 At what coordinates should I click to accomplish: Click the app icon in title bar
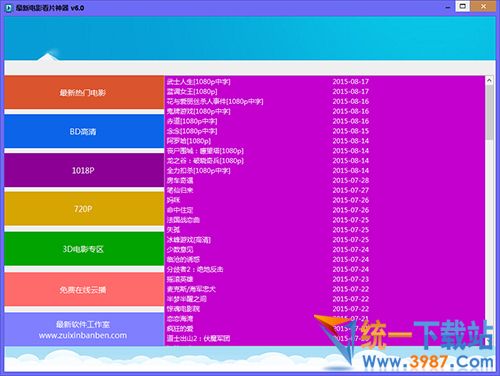pyautogui.click(x=8, y=7)
